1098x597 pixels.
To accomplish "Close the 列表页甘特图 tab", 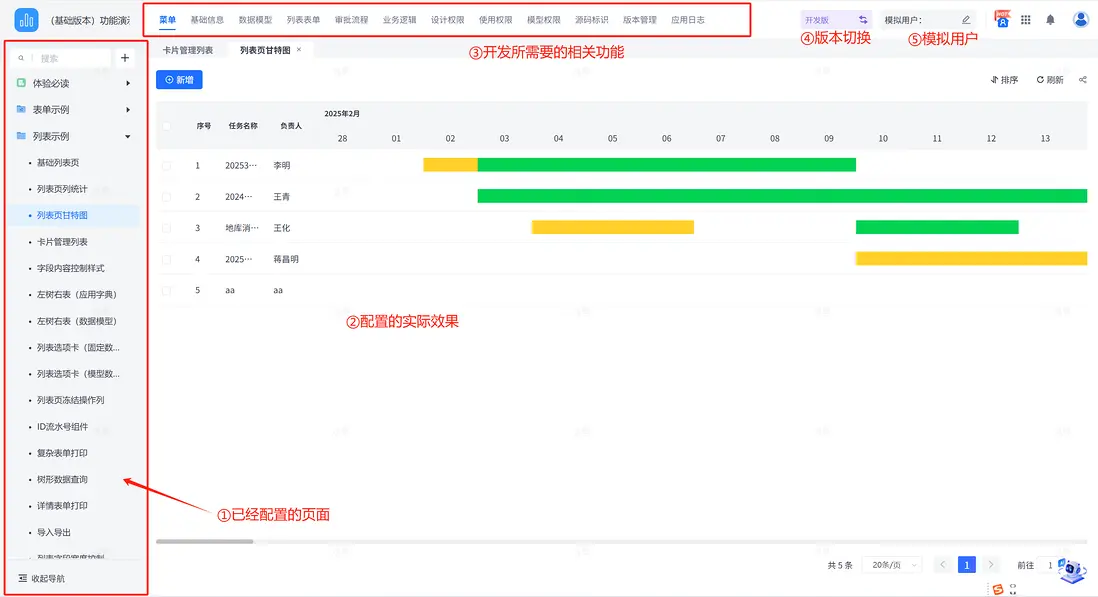I will 299,50.
